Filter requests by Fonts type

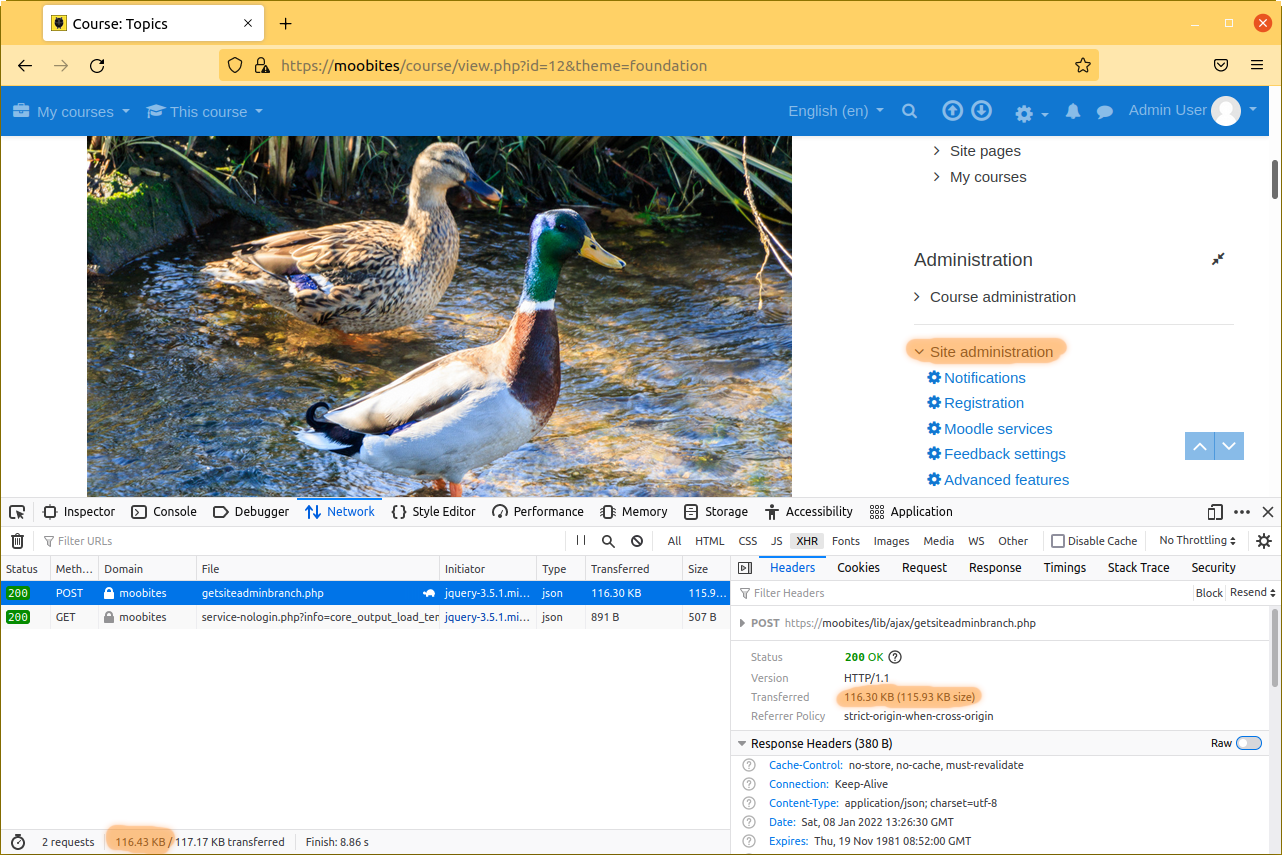pyautogui.click(x=846, y=541)
